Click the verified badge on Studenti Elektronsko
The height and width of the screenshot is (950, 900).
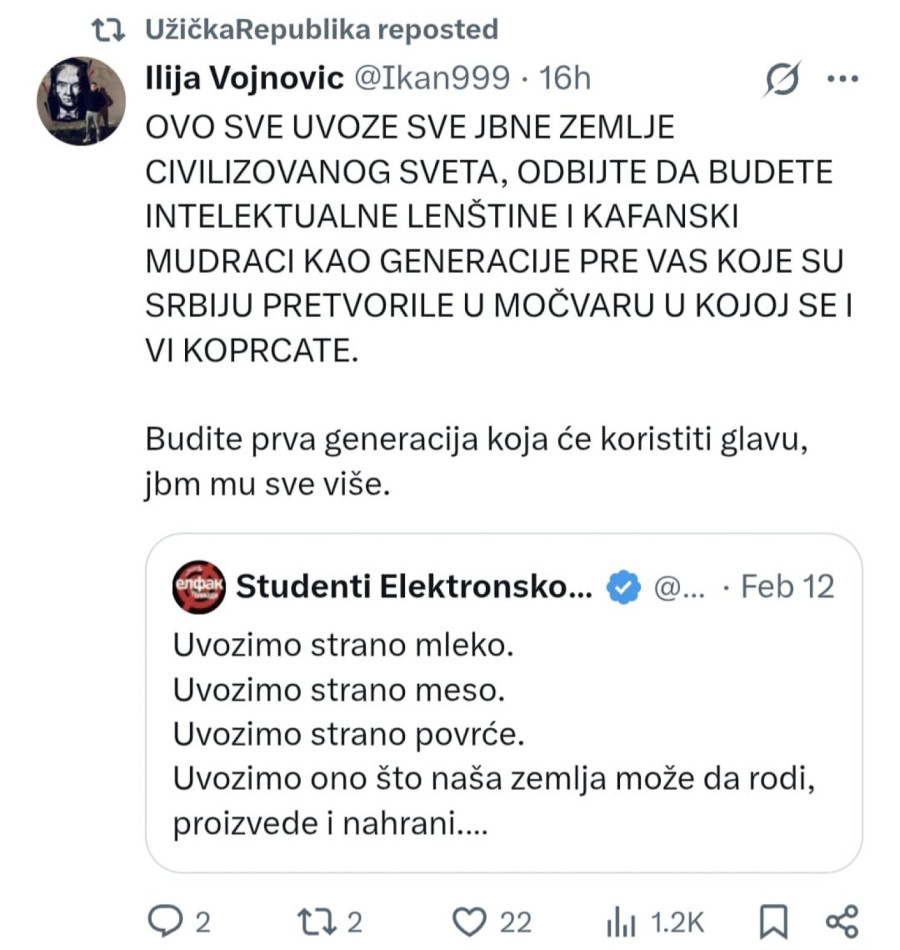point(623,588)
